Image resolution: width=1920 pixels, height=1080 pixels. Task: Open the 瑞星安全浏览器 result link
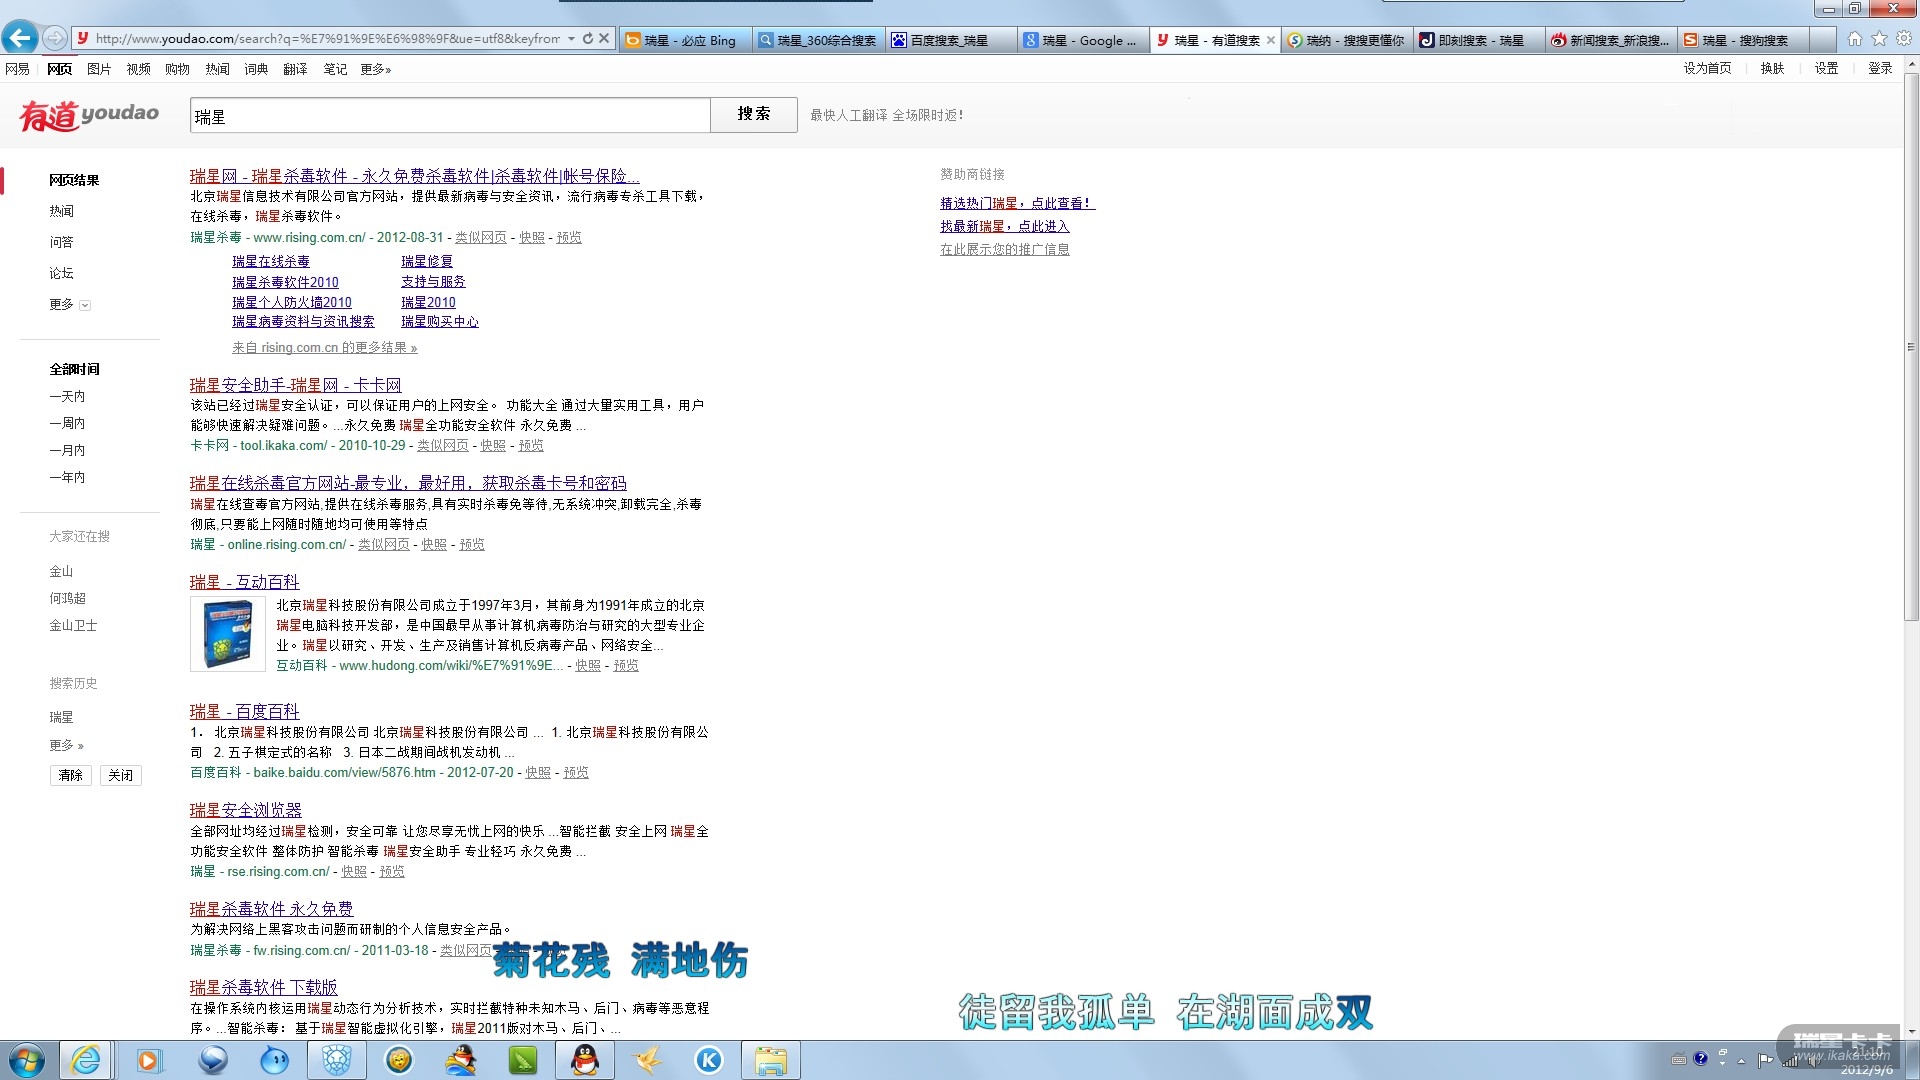coord(246,810)
